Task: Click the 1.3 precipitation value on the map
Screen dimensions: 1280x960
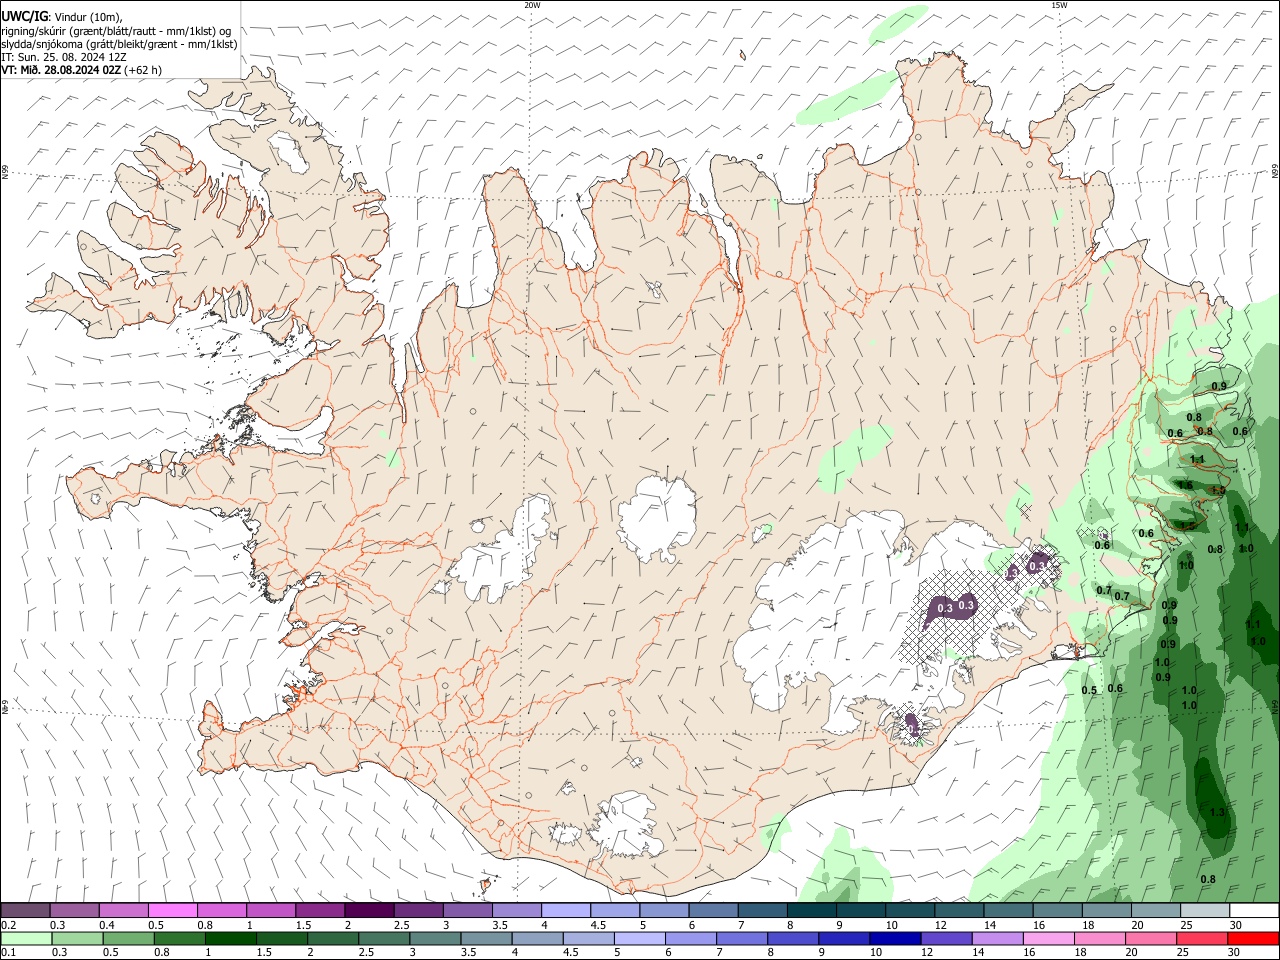Action: tap(1217, 812)
